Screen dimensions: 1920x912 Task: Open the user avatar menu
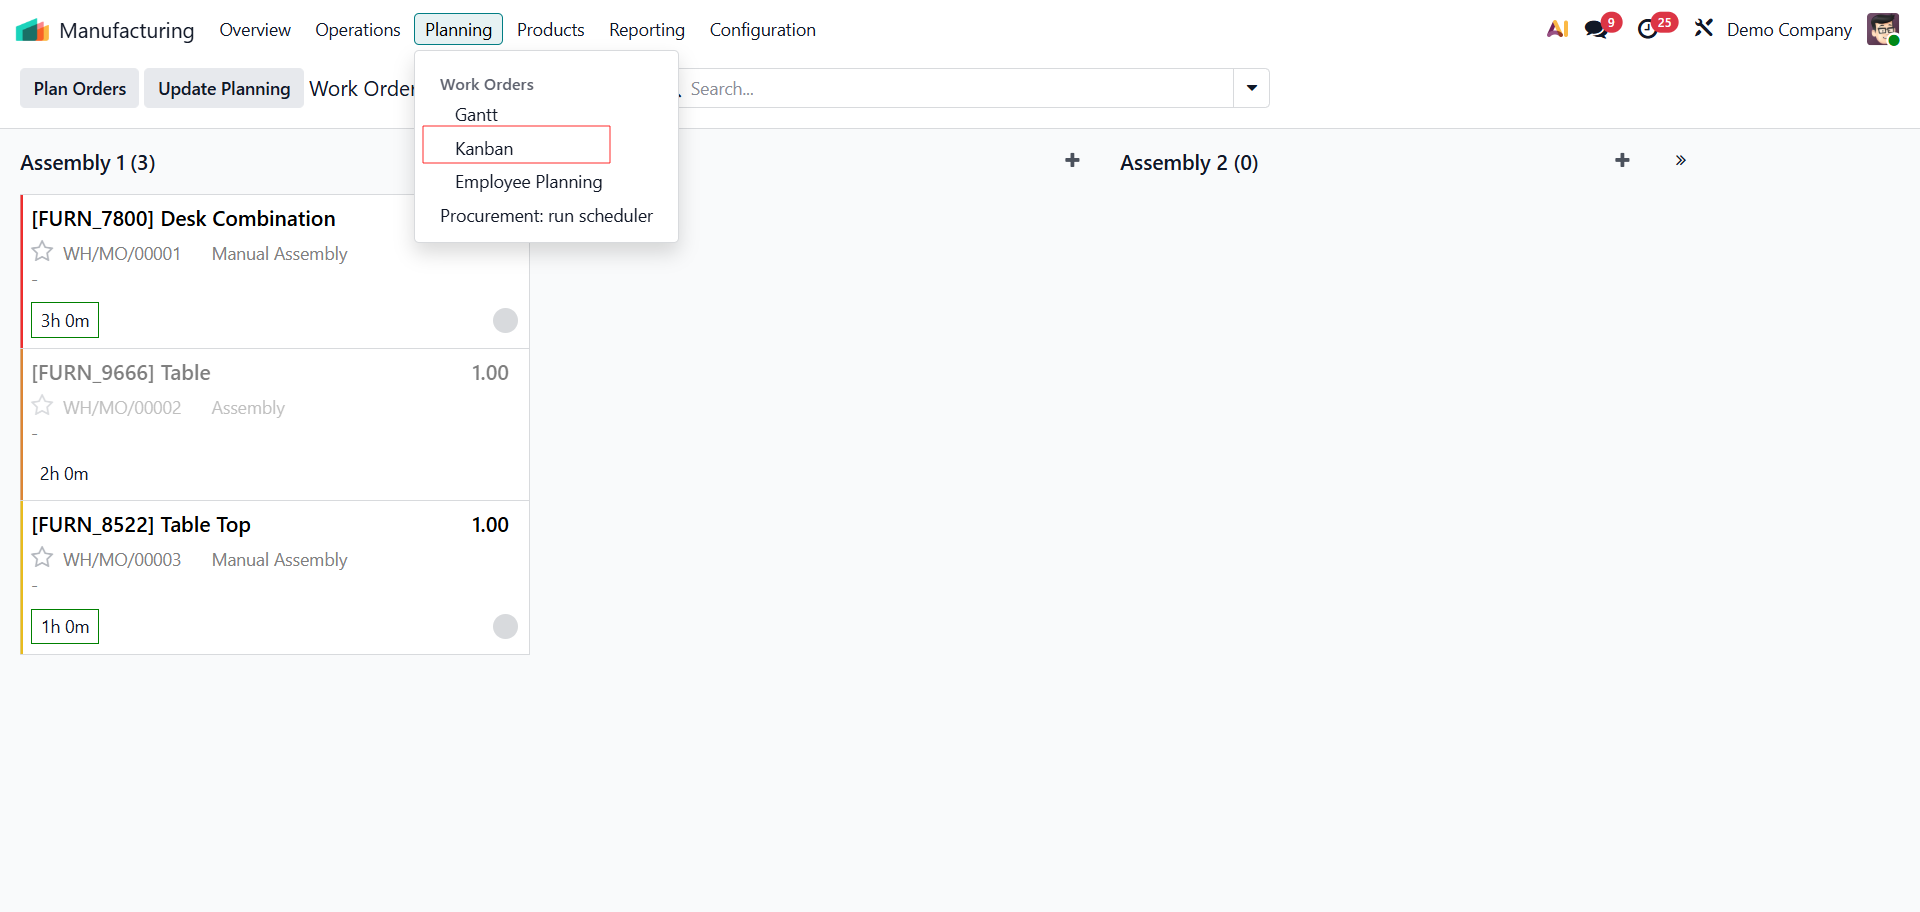click(1882, 29)
